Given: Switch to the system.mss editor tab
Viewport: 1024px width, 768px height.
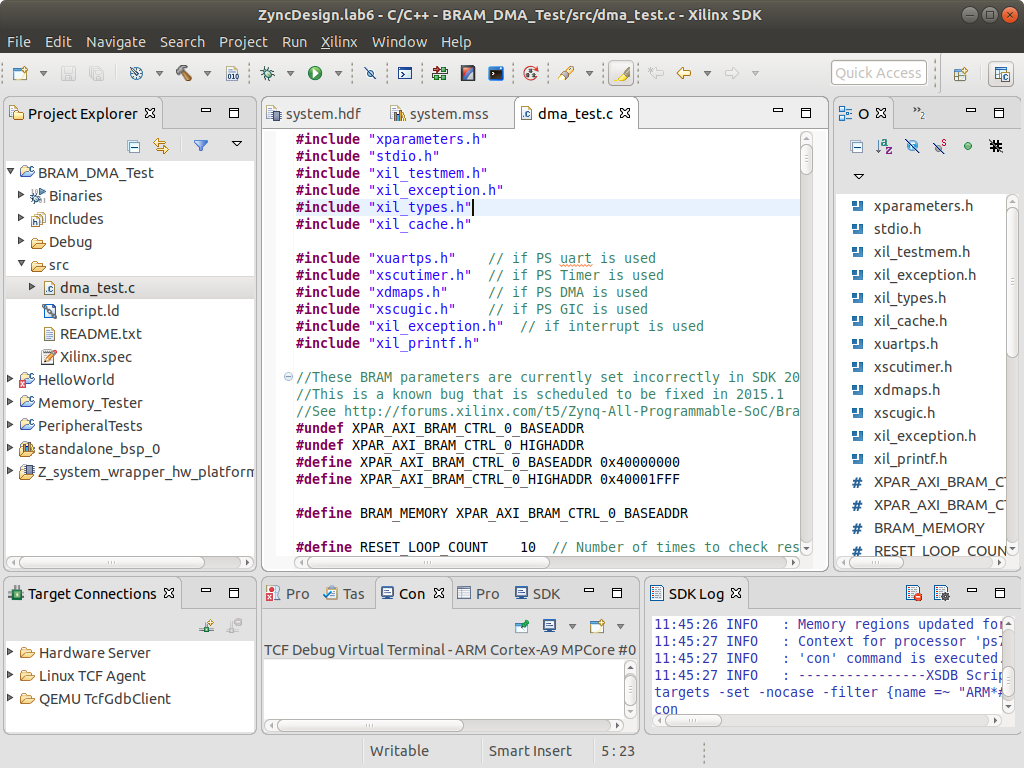Looking at the screenshot, I should pyautogui.click(x=440, y=114).
